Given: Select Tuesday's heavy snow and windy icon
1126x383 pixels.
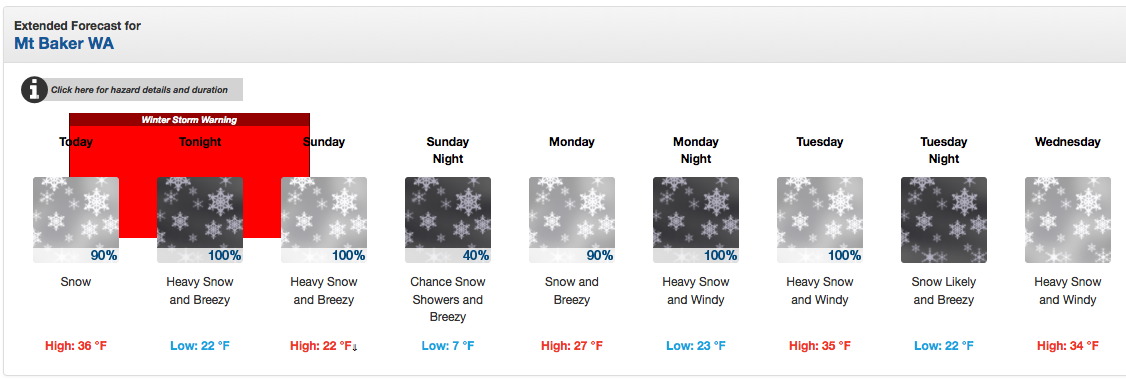Looking at the screenshot, I should coord(820,220).
